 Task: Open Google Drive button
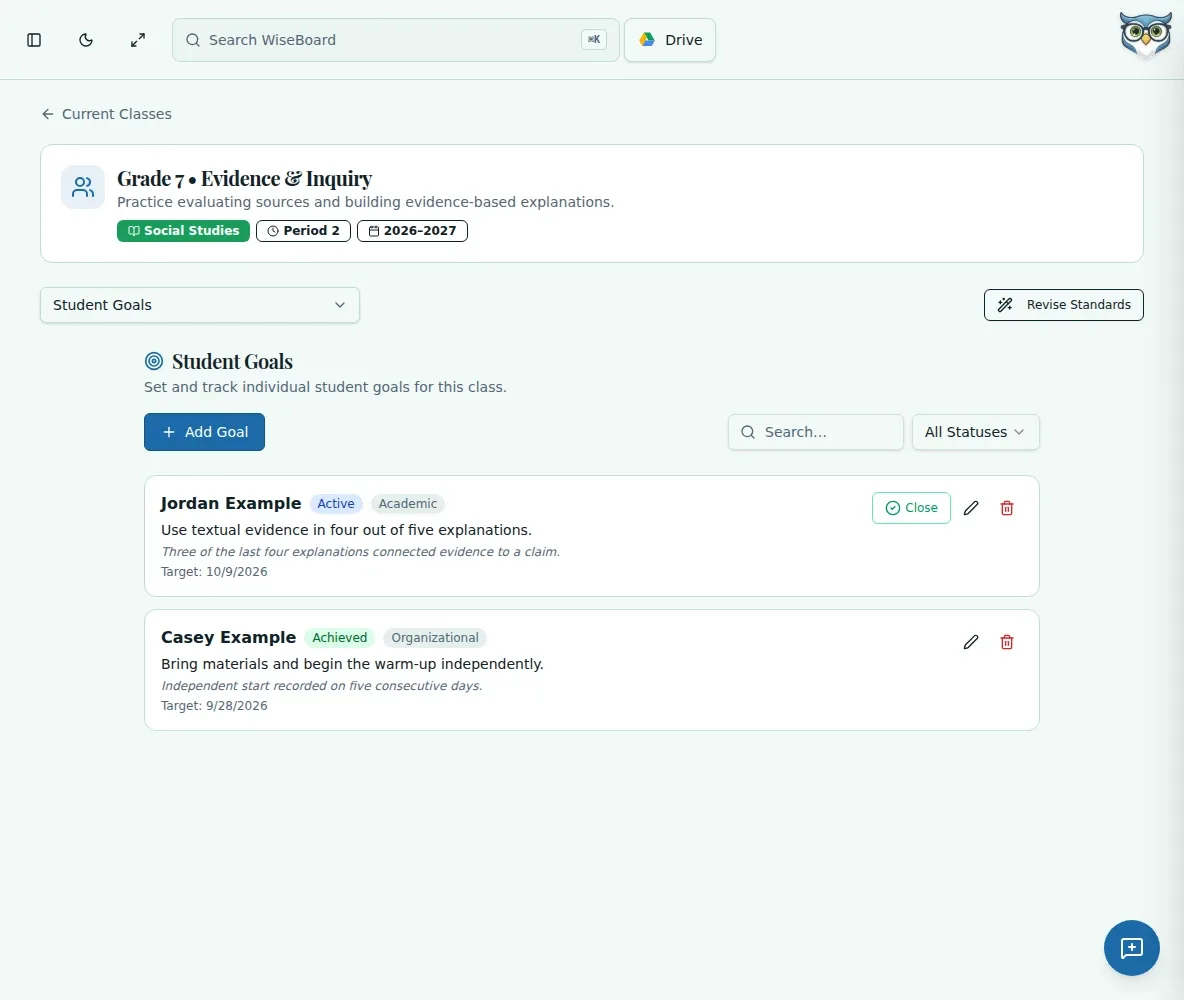click(x=670, y=40)
